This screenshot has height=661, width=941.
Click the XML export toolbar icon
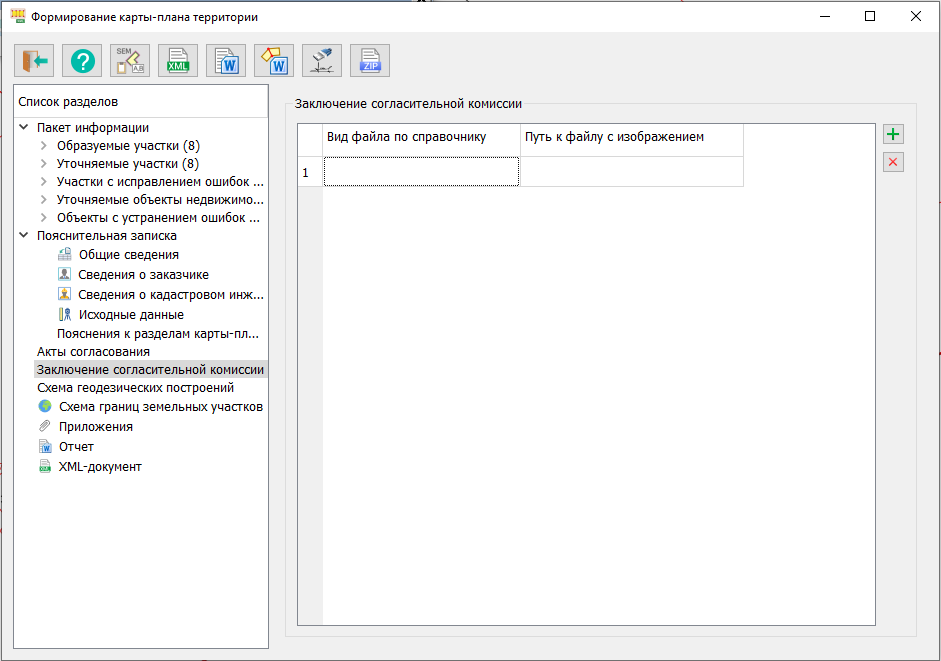(178, 61)
